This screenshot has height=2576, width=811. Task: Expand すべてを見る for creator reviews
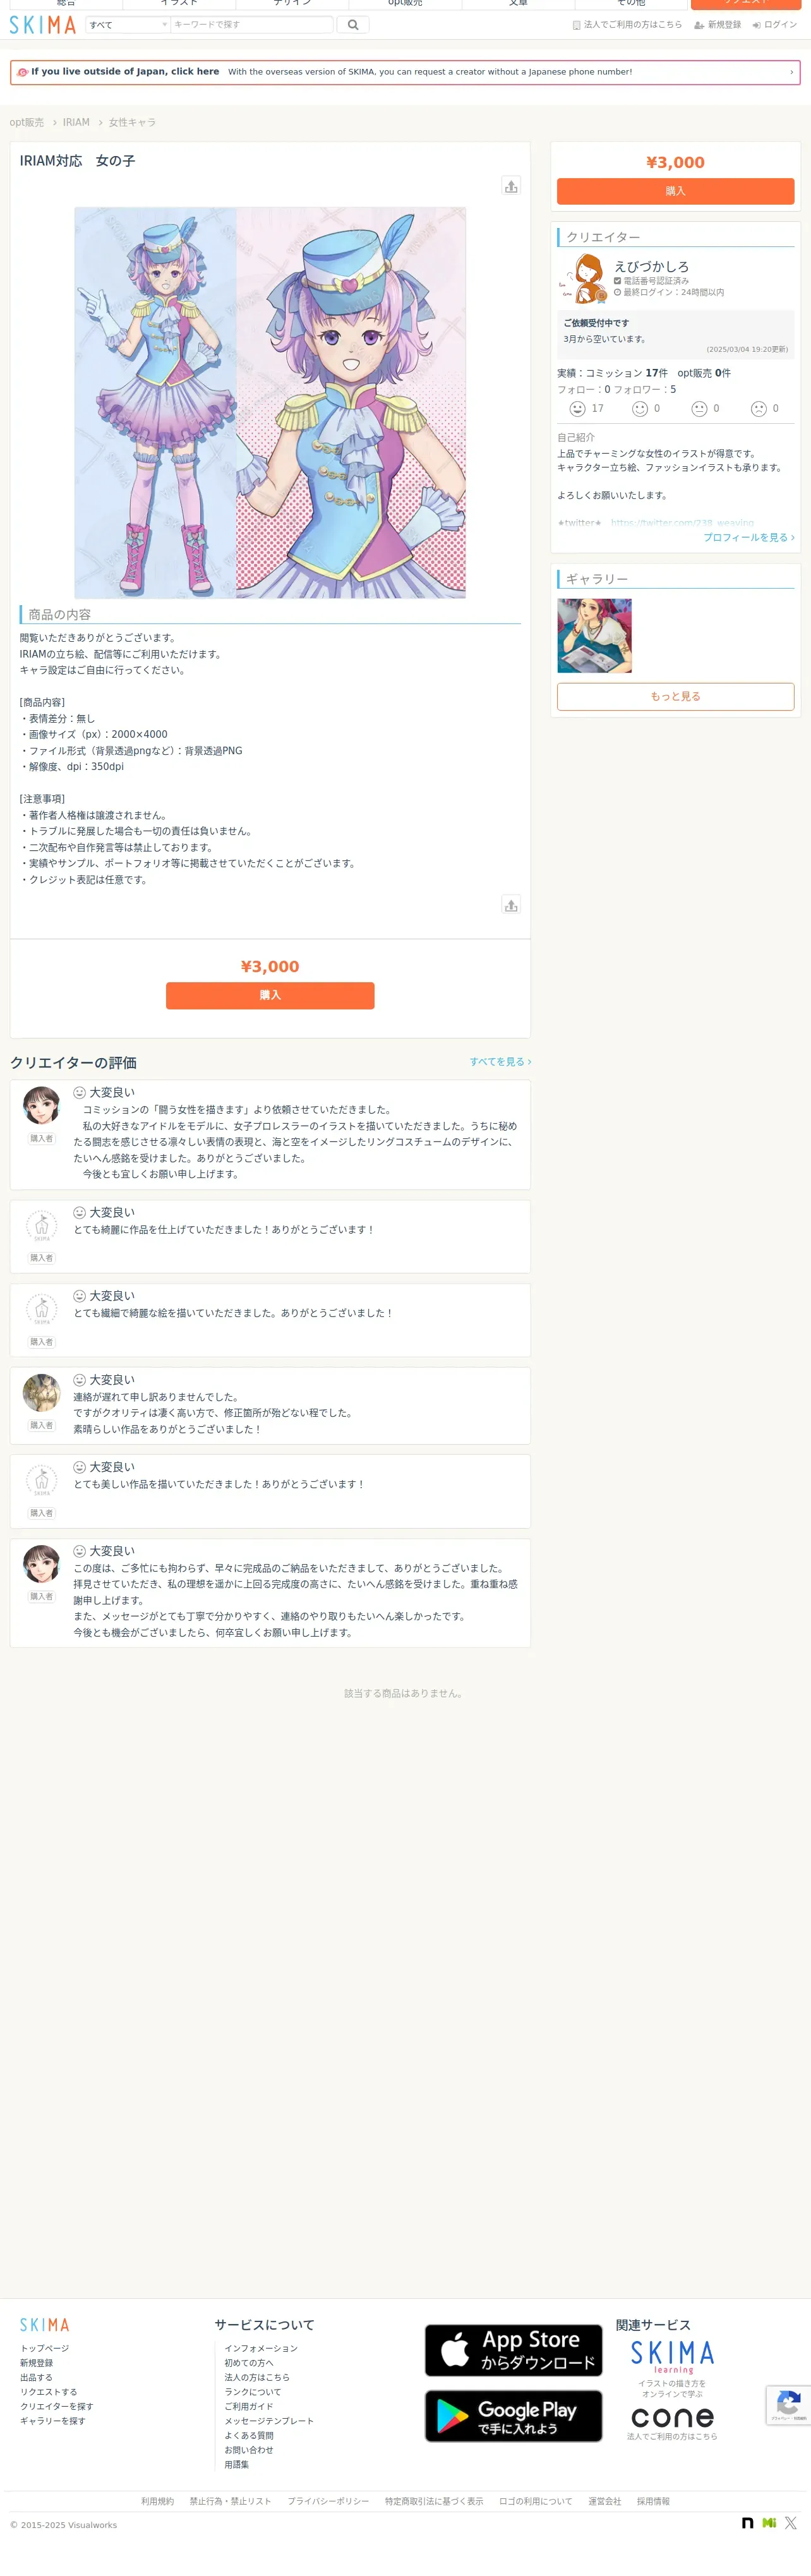point(500,1062)
